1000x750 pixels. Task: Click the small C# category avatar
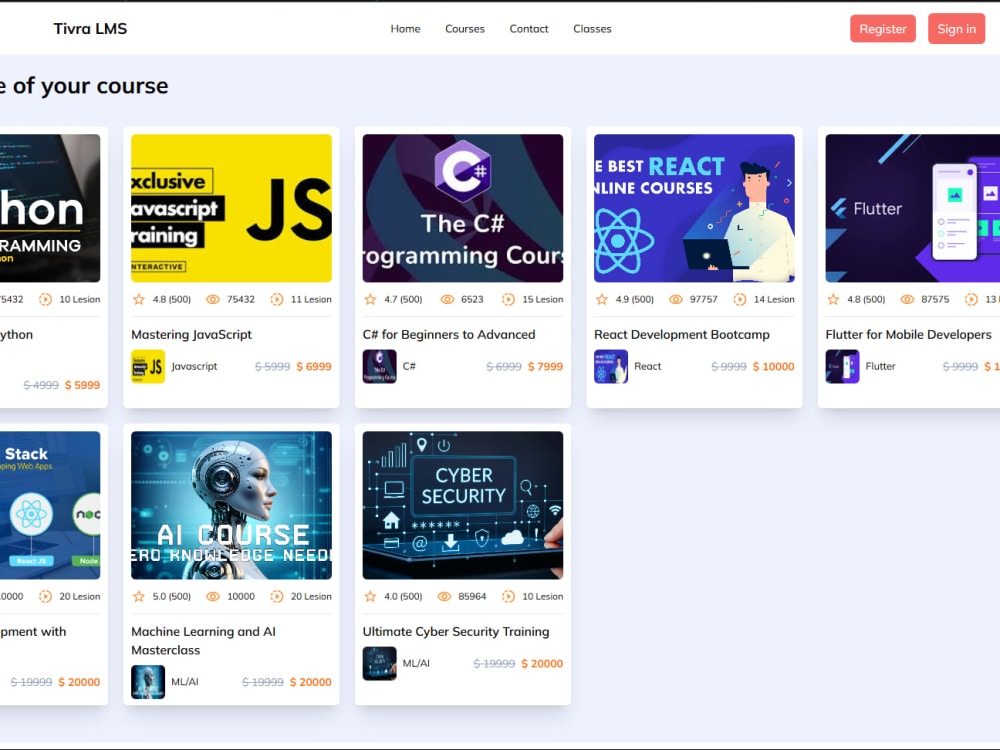379,367
